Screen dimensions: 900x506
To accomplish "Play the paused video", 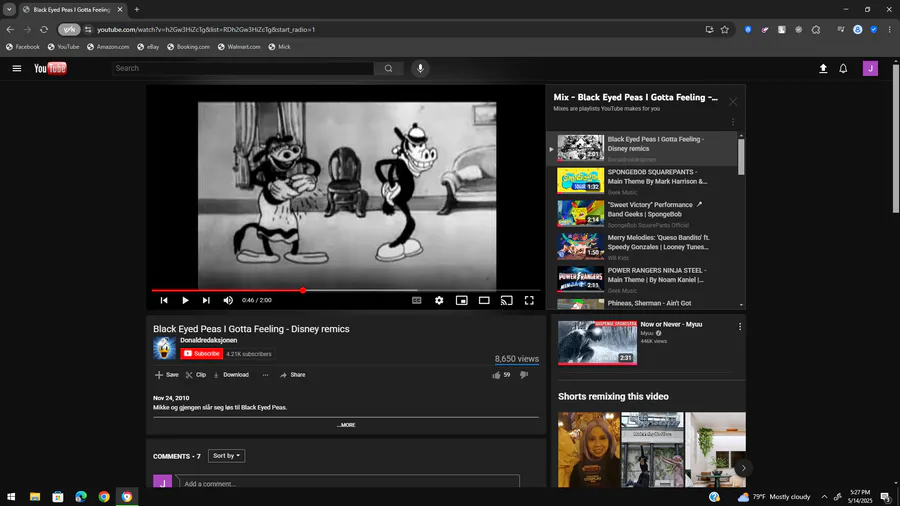I will [x=185, y=300].
